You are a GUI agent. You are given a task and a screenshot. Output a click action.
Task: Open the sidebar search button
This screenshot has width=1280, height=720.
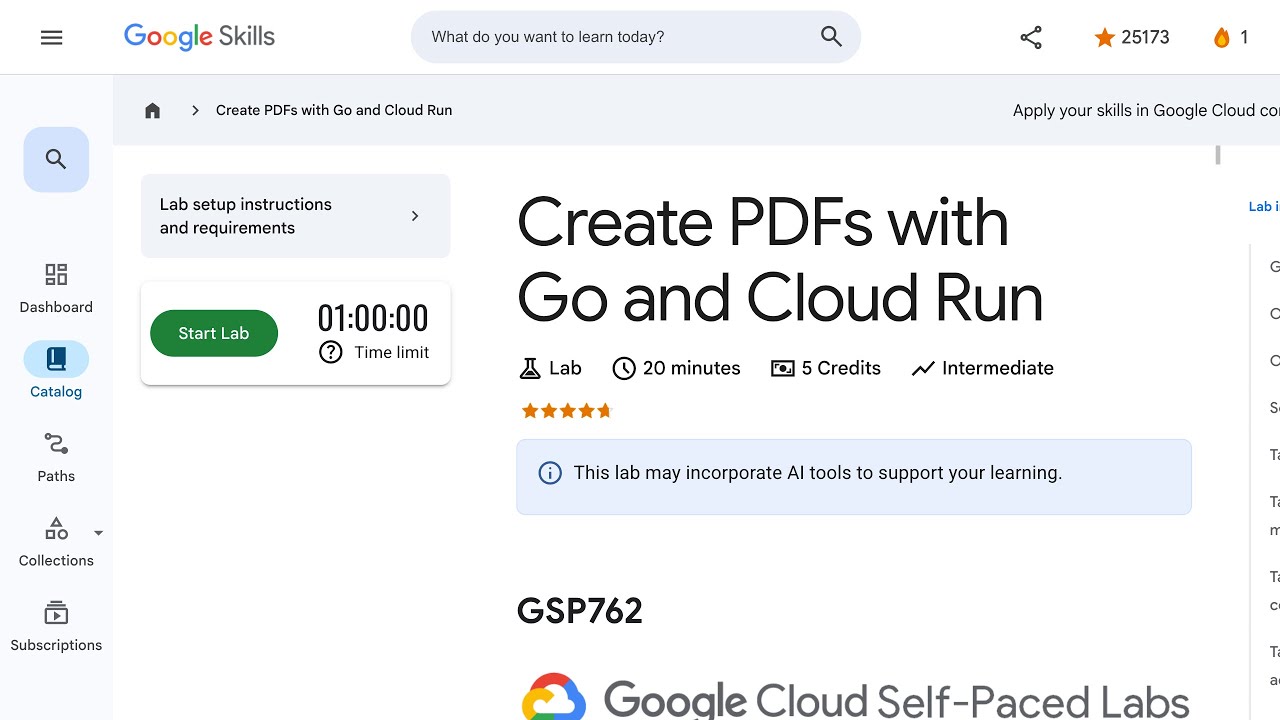[56, 159]
